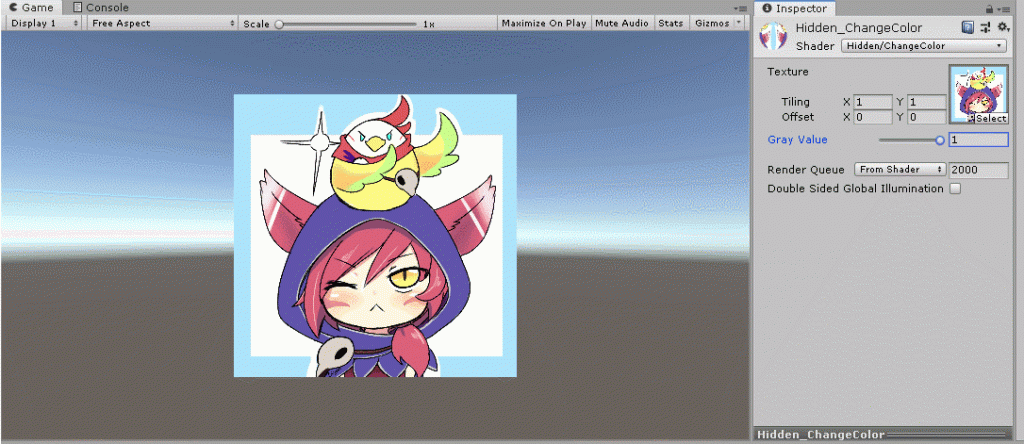Open the material help reference icon
The height and width of the screenshot is (444, 1024).
pos(968,27)
